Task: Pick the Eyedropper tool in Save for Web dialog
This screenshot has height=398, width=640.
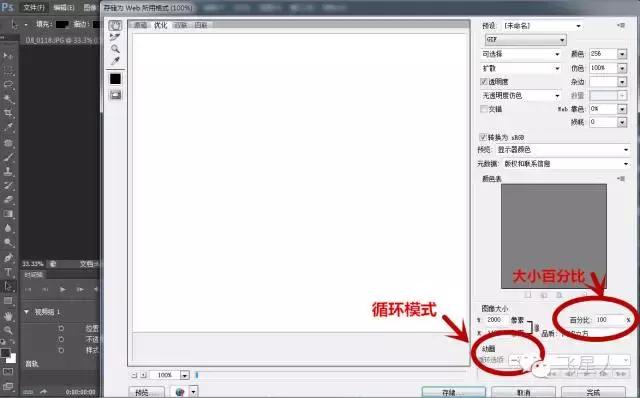Action: pos(115,61)
